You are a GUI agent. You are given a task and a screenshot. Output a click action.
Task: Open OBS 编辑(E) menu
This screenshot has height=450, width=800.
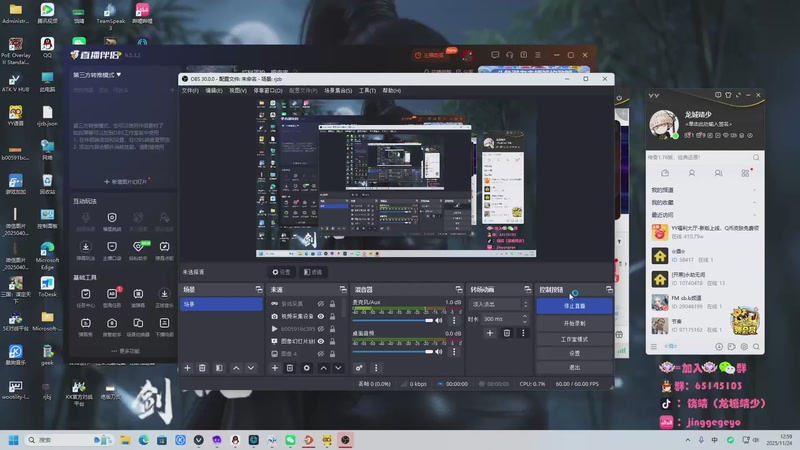click(x=214, y=90)
